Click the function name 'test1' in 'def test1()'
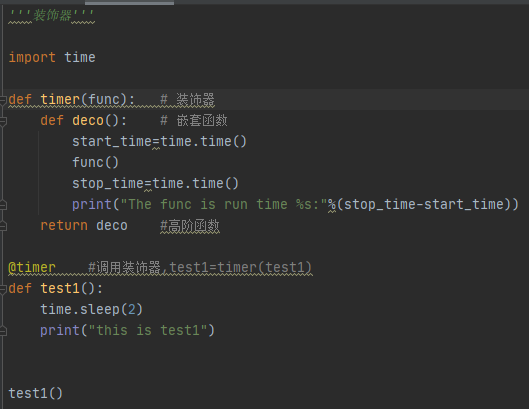The width and height of the screenshot is (529, 409). pyautogui.click(x=60, y=289)
